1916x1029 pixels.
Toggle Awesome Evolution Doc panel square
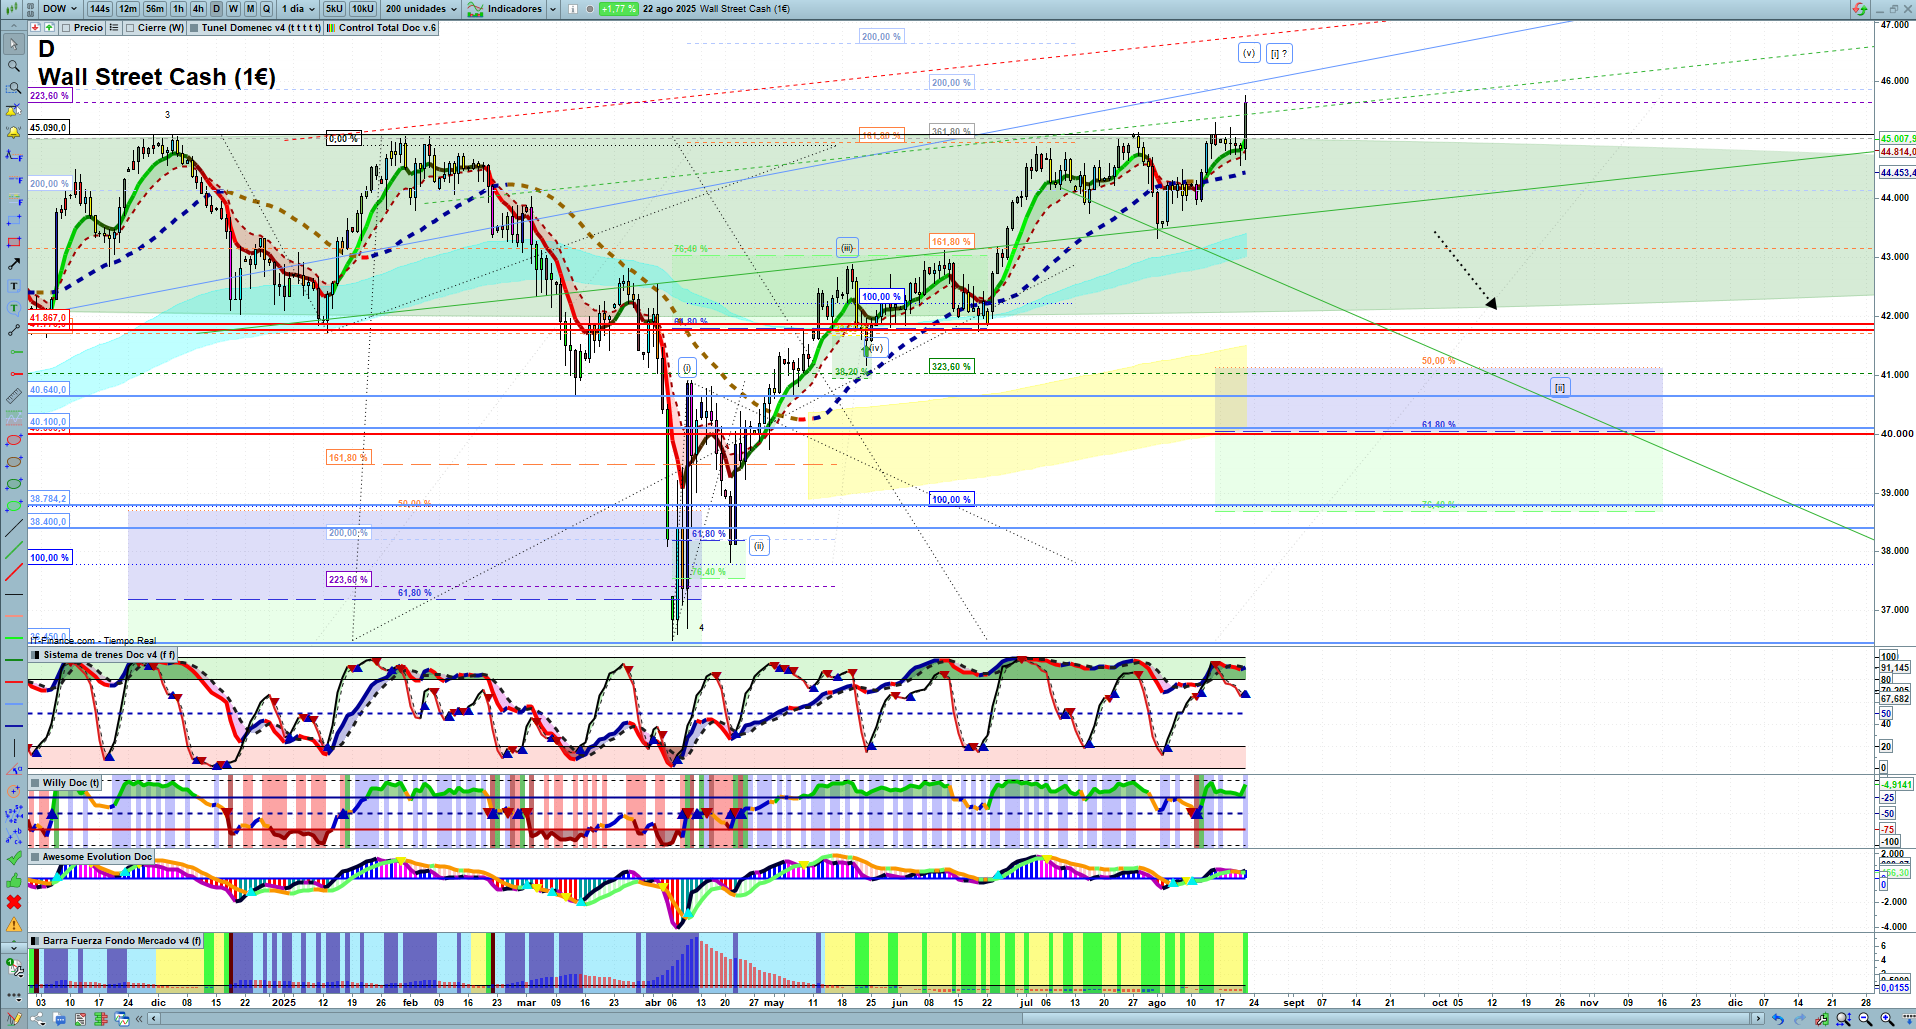(x=35, y=857)
